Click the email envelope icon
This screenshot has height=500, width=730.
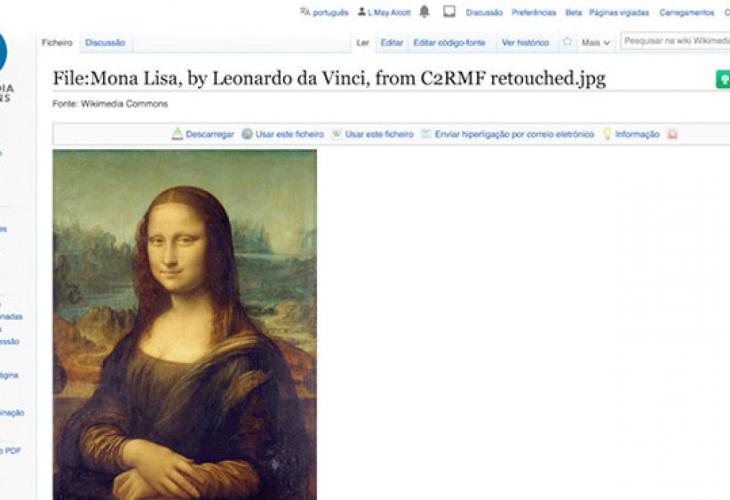pyautogui.click(x=426, y=134)
